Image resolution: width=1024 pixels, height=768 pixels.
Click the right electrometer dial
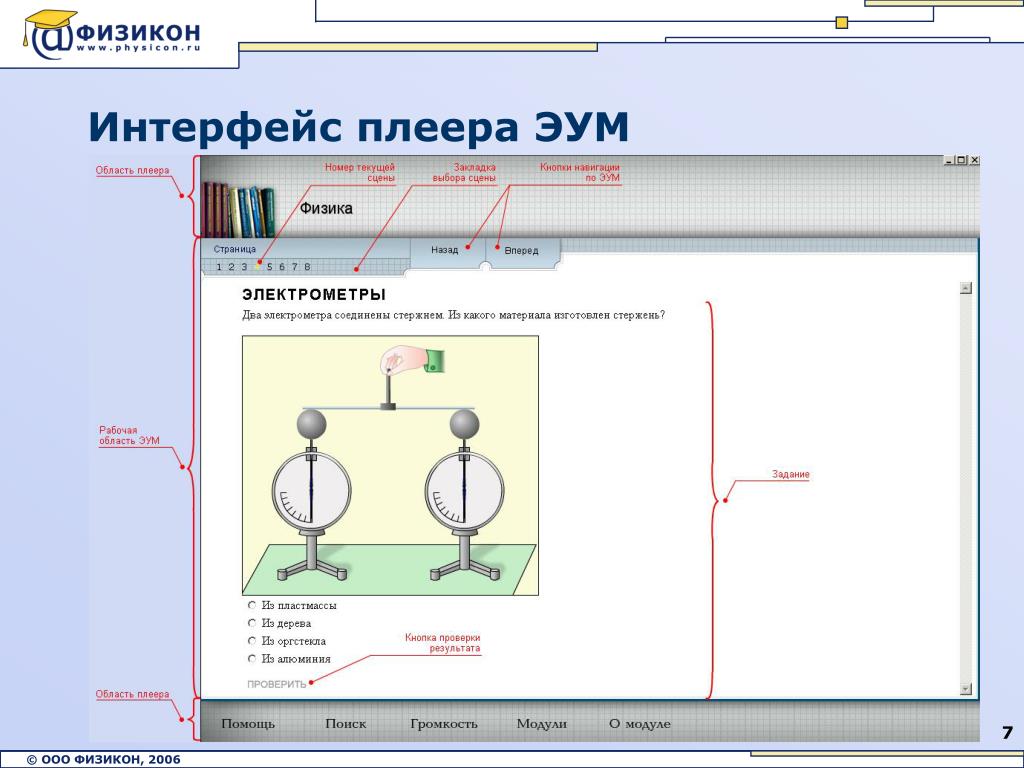[464, 491]
